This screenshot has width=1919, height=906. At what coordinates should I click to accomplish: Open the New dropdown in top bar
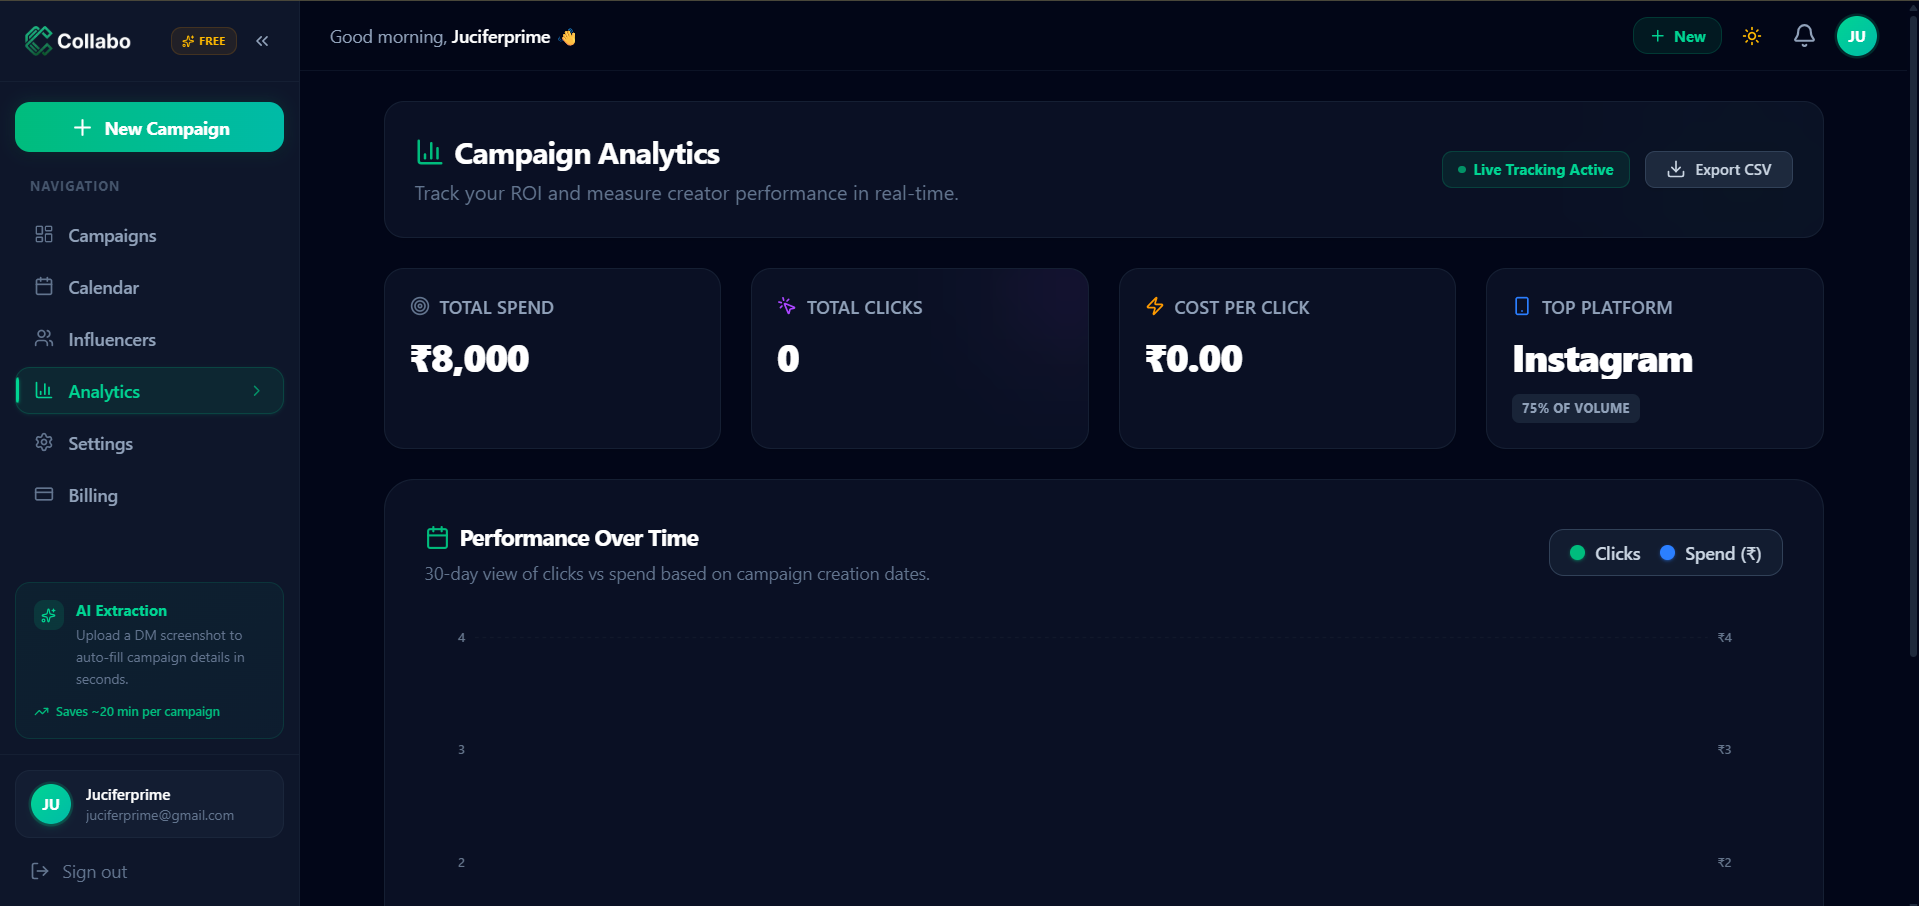pos(1677,36)
